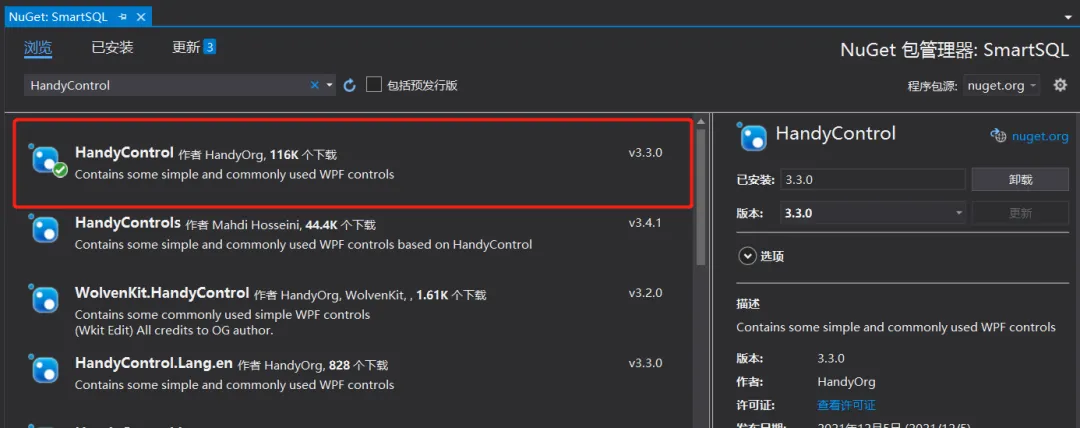Click the globe icon beside nuget.org link
1080x428 pixels.
tap(999, 136)
